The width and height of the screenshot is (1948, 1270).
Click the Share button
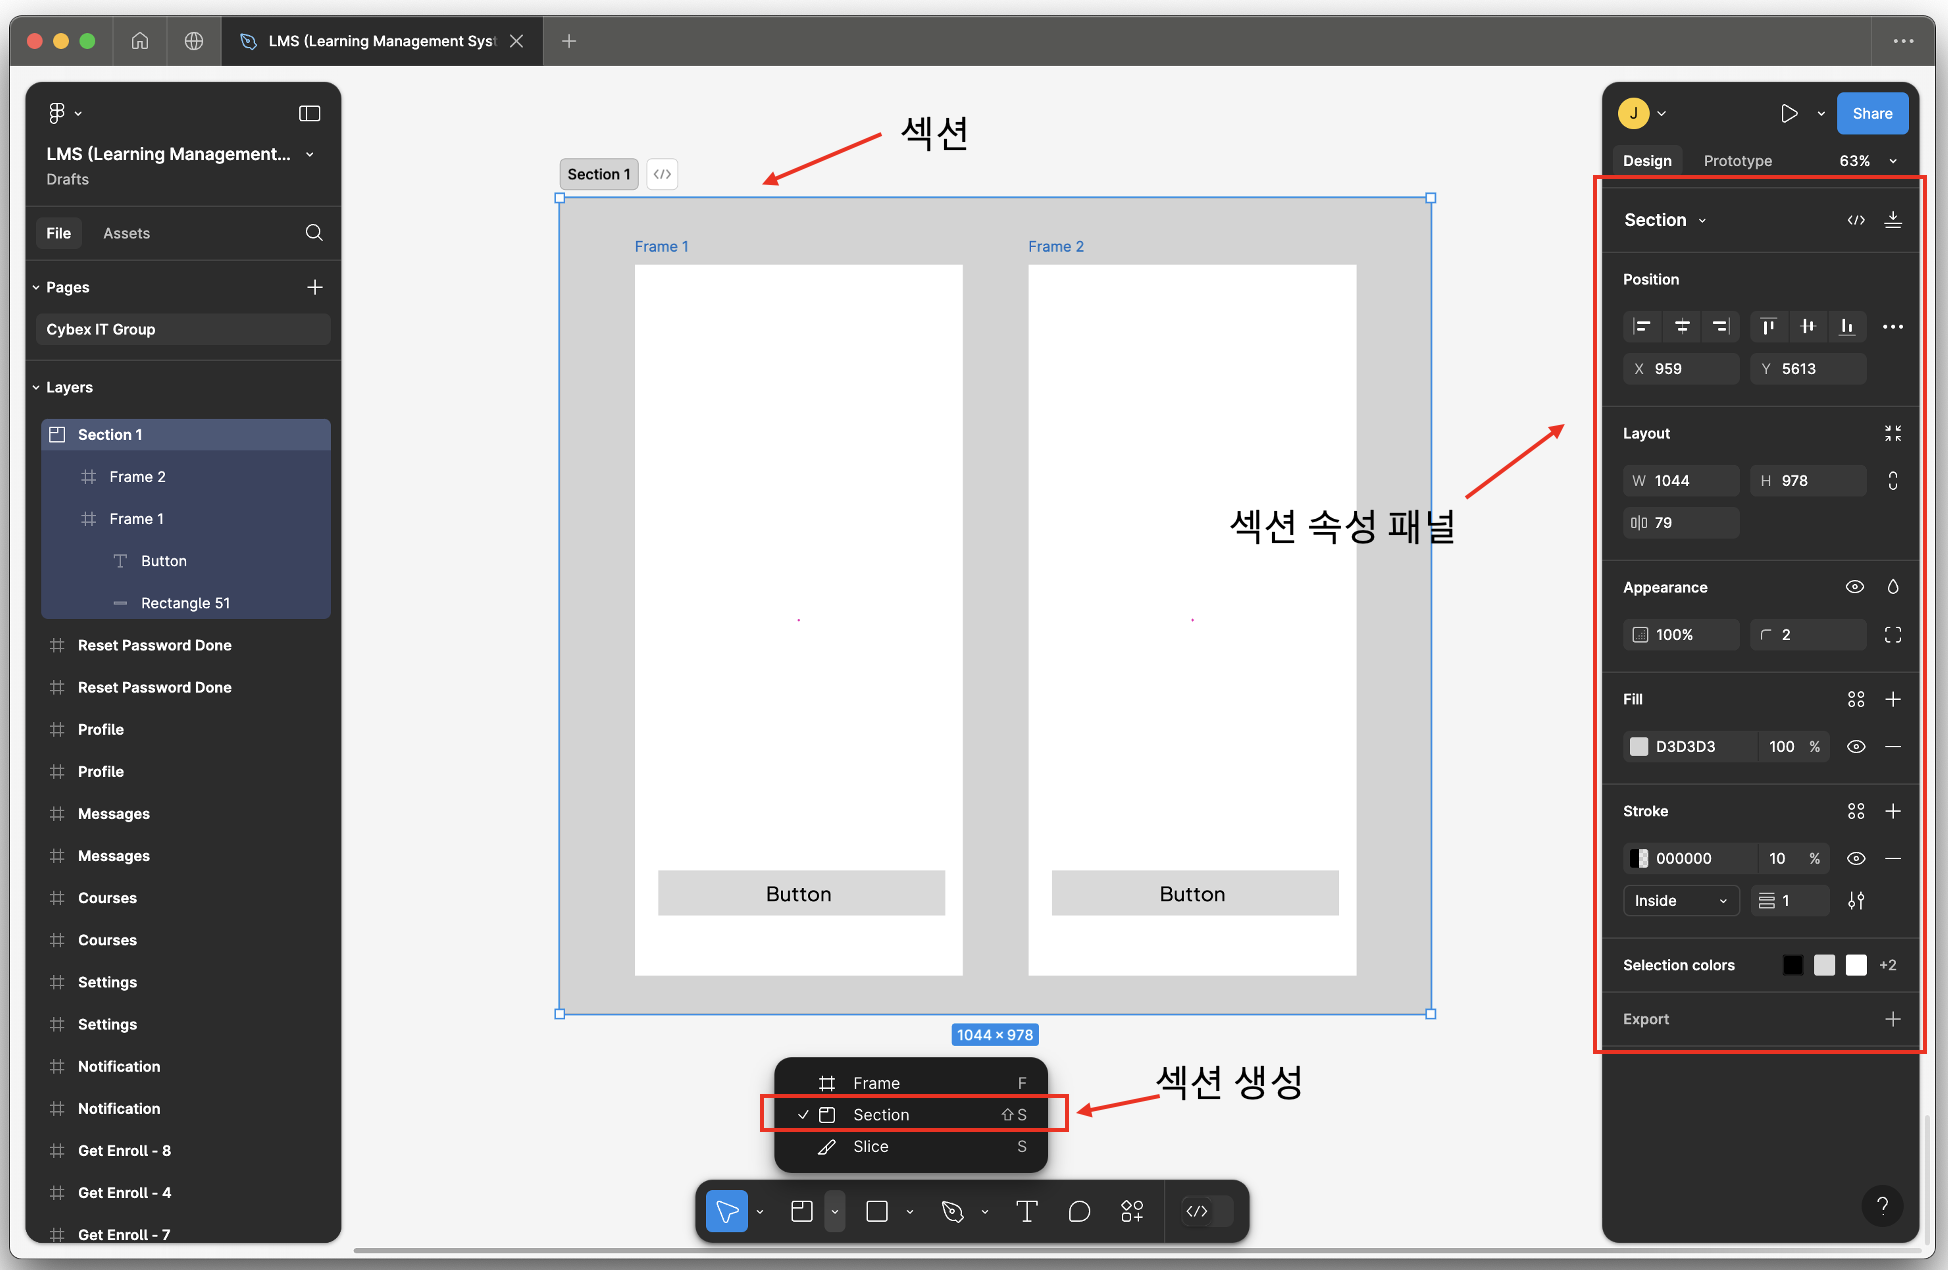pos(1872,113)
